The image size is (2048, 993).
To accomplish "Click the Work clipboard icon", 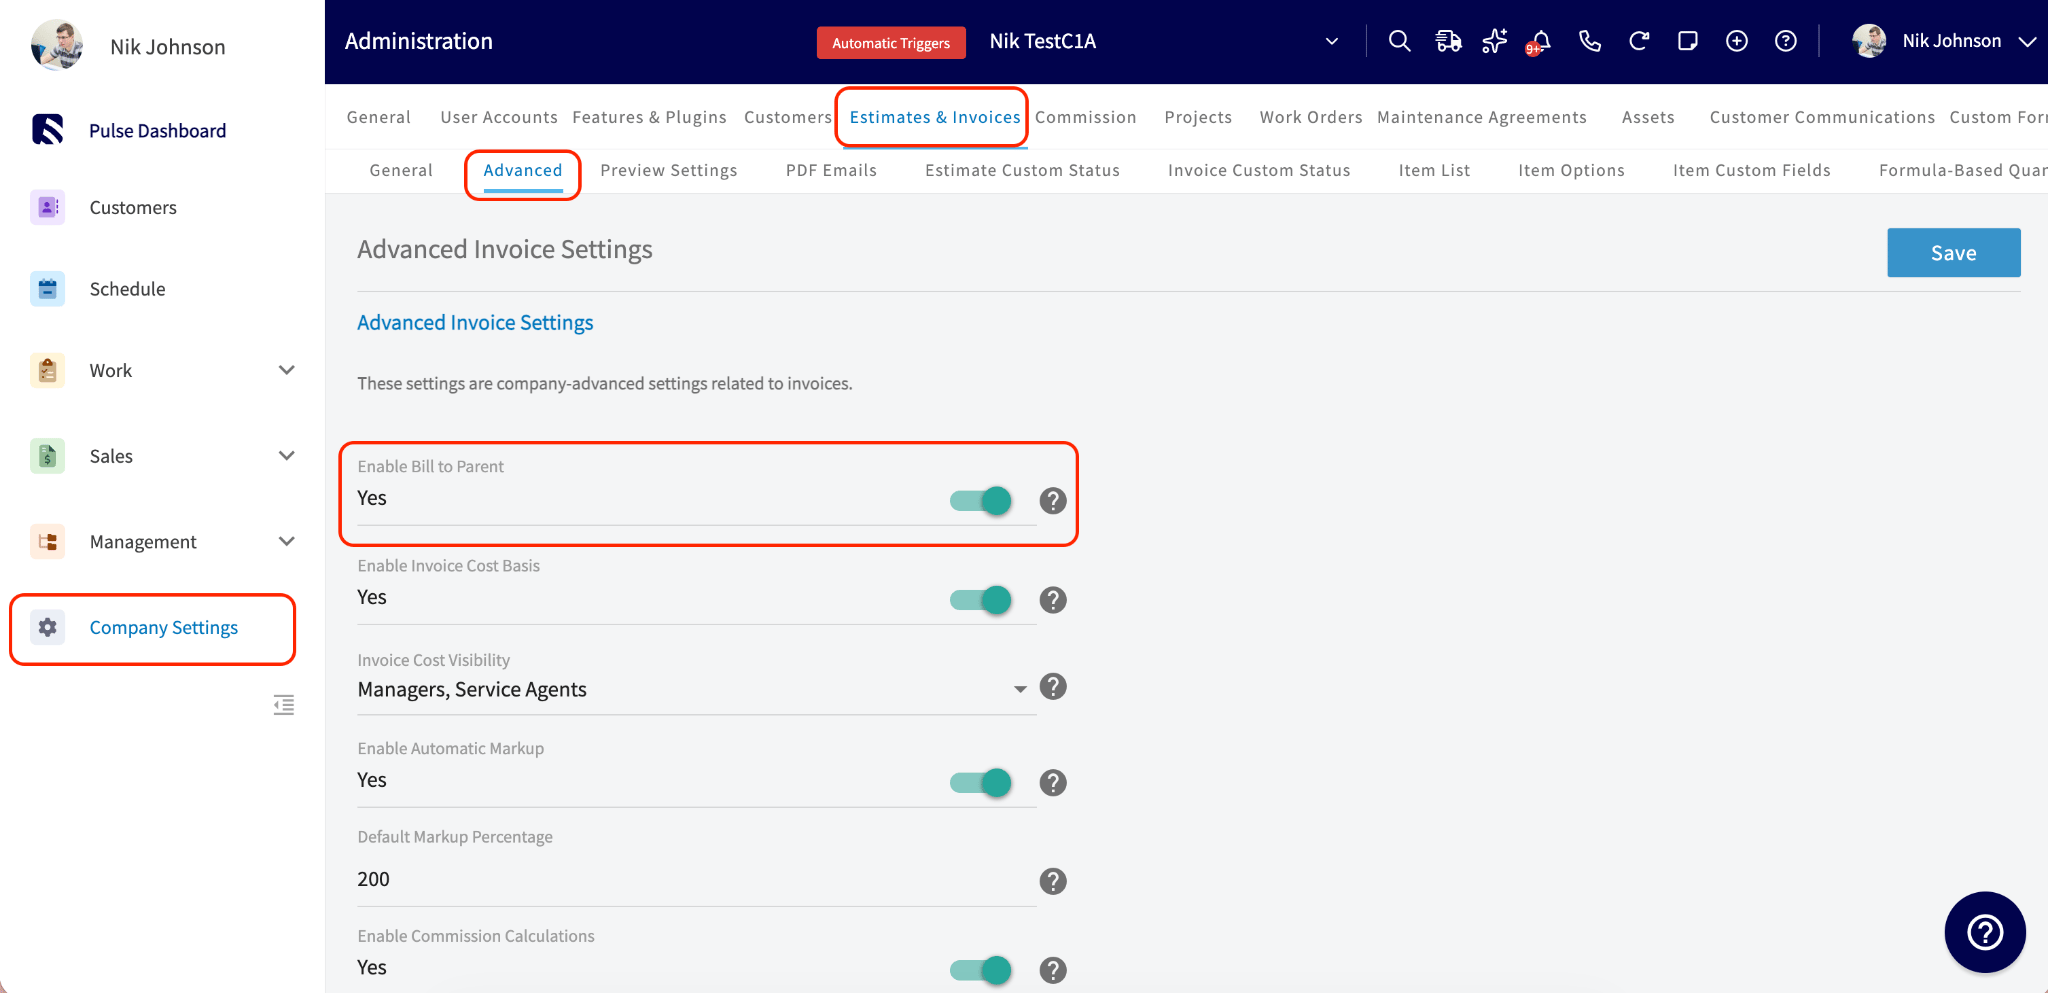I will tap(48, 370).
